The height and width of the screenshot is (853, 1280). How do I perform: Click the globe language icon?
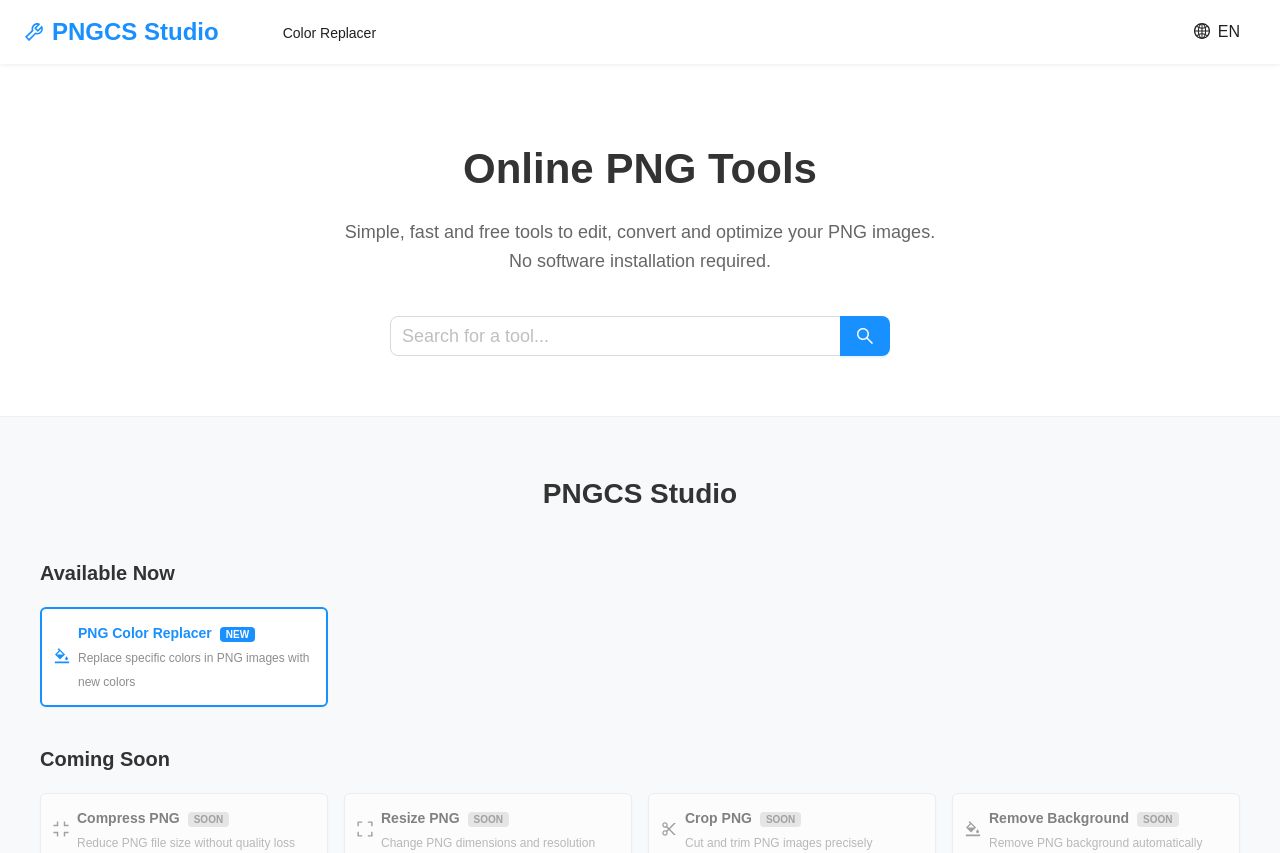tap(1202, 31)
